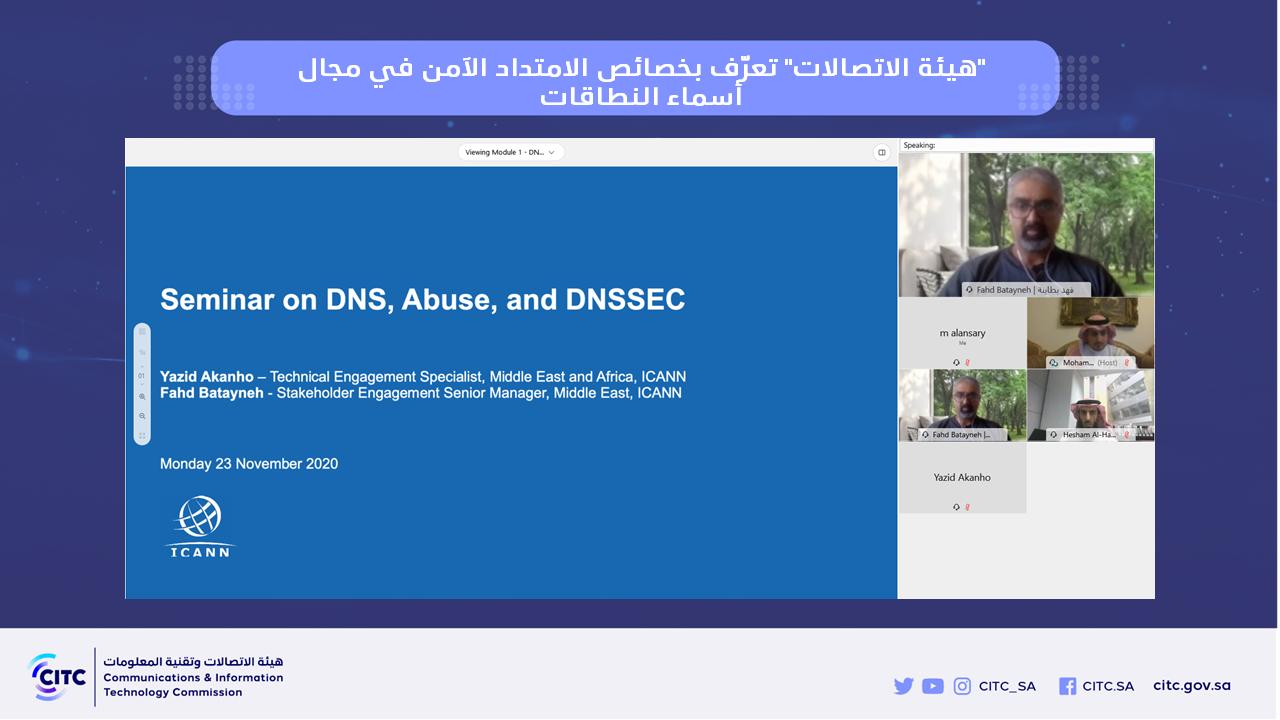Click the slide title 'Seminar on DNS, Abuse, and DNSSEC'
The height and width of the screenshot is (720, 1280).
point(423,300)
